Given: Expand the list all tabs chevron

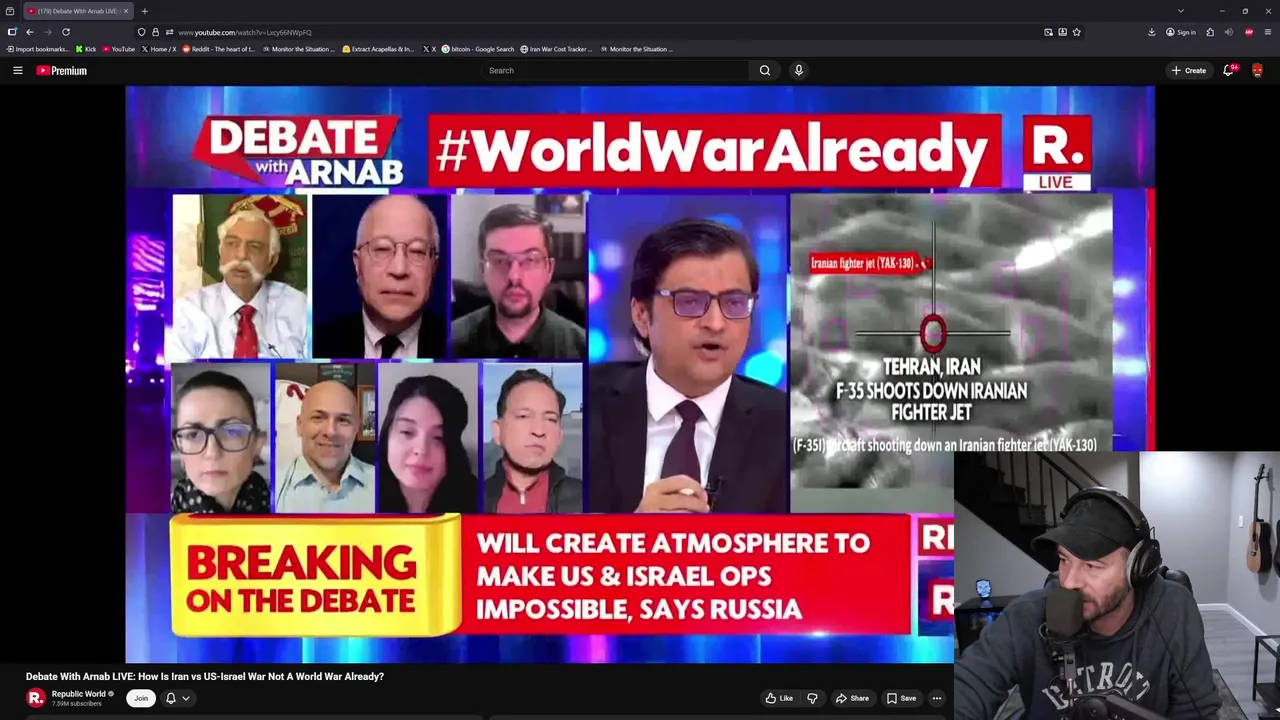Looking at the screenshot, I should coord(1181,11).
